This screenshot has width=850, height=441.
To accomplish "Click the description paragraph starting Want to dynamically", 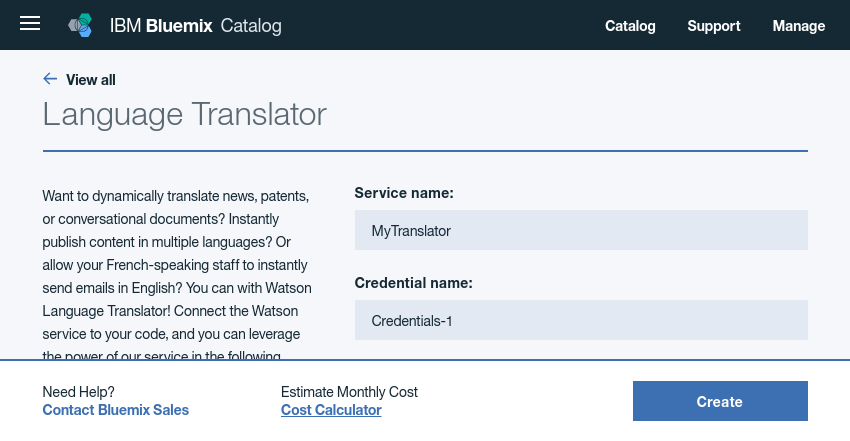I will pos(177,274).
